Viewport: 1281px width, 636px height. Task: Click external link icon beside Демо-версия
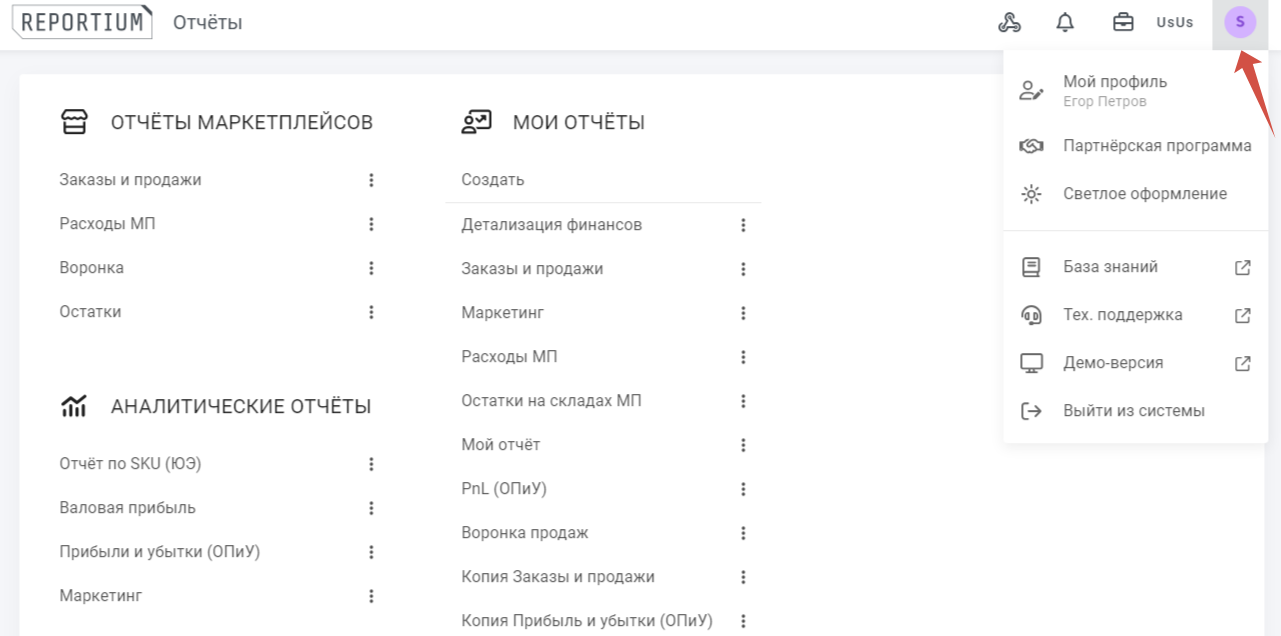(x=1242, y=363)
